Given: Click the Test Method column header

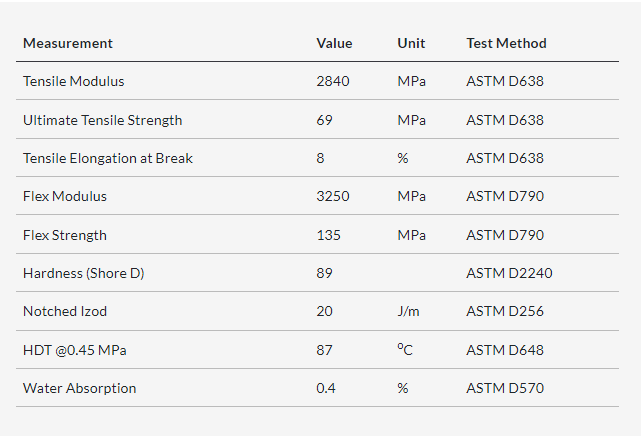Looking at the screenshot, I should coord(507,43).
